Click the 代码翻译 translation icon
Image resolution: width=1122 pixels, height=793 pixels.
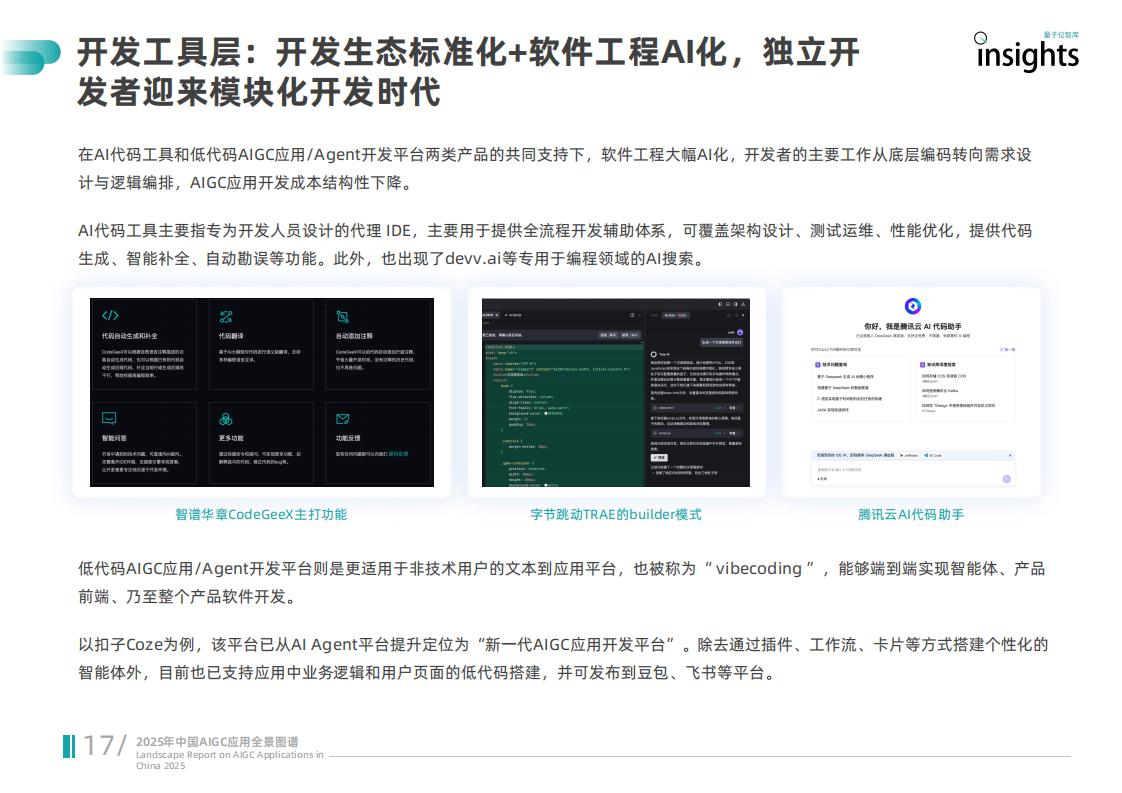(x=226, y=316)
